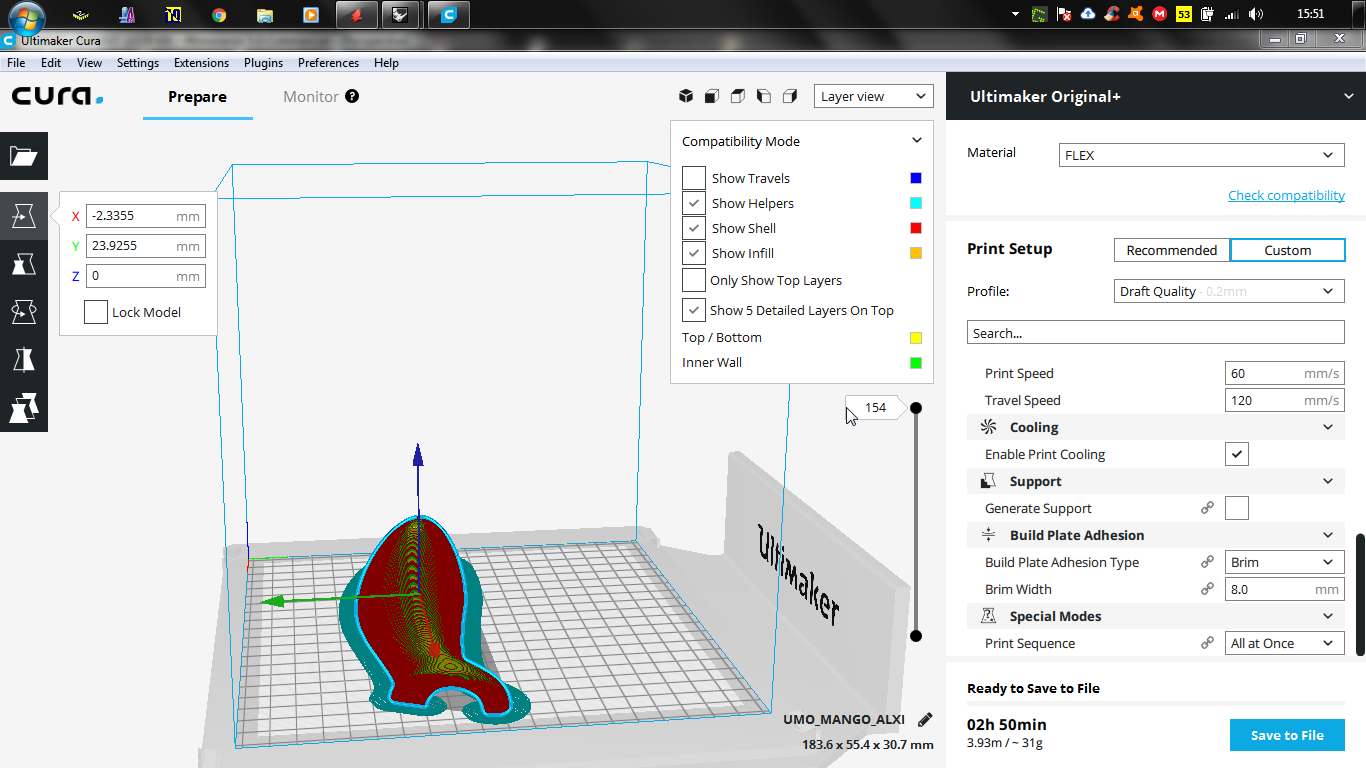1366x768 pixels.
Task: Switch to the Prepare tab
Action: [197, 97]
